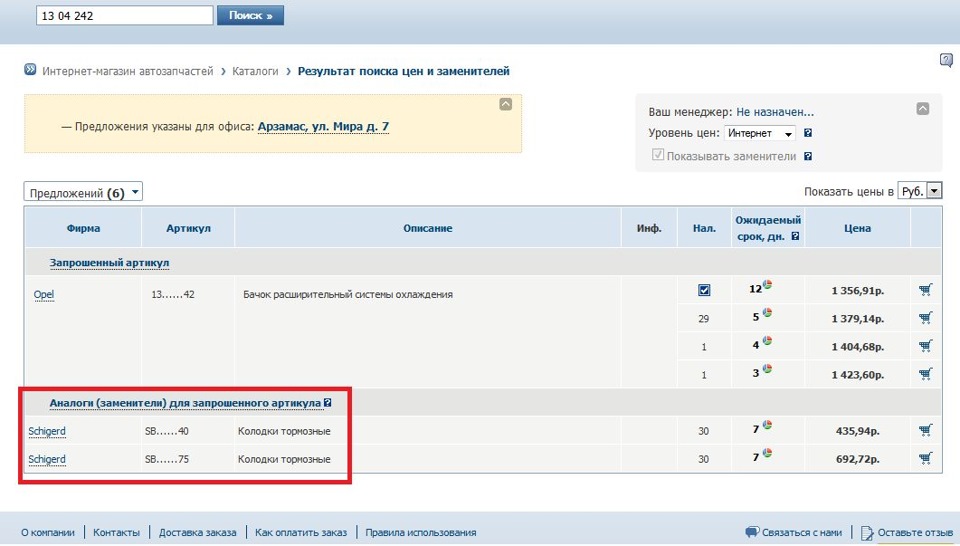960x546 pixels.
Task: Collapse the yellow office notice panel
Action: [x=506, y=104]
